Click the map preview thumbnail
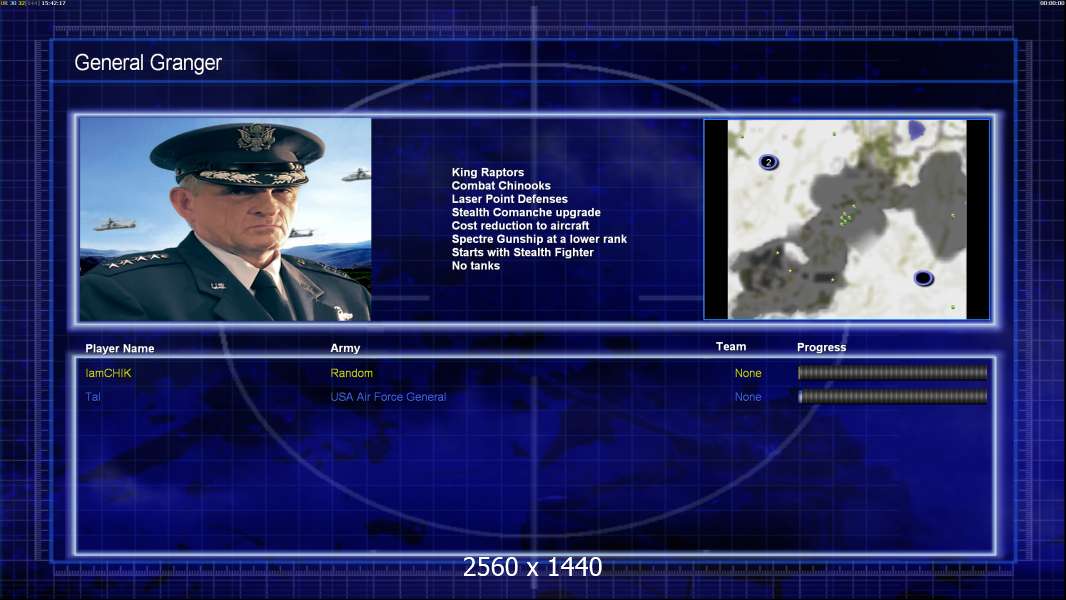The image size is (1066, 600). click(846, 219)
